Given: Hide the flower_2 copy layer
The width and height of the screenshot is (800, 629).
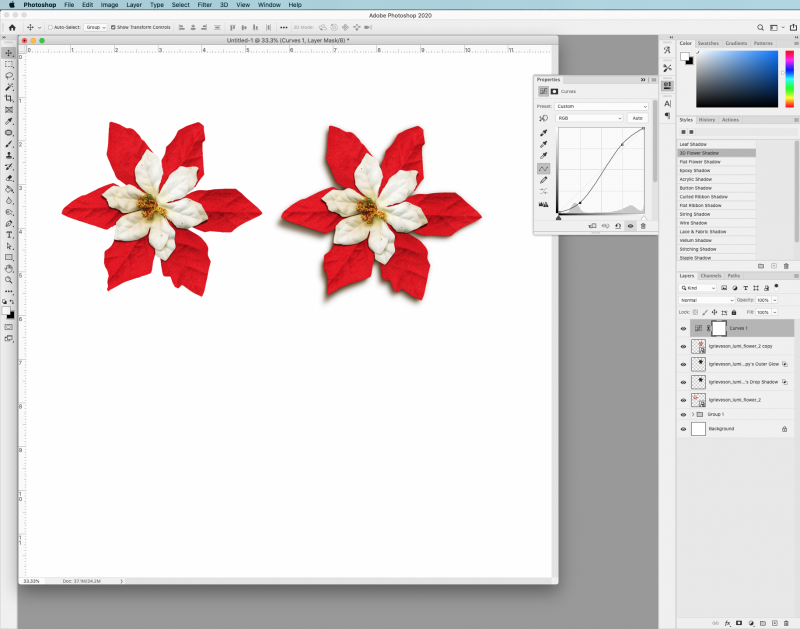Looking at the screenshot, I should click(683, 346).
